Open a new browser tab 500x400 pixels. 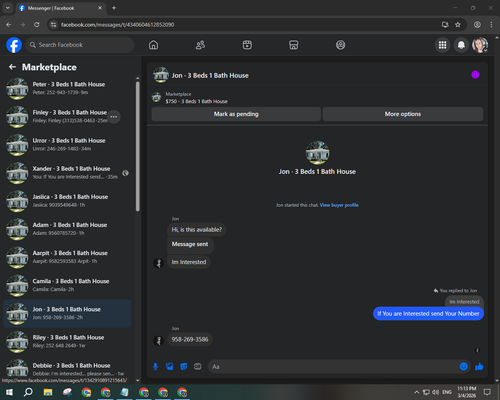pyautogui.click(x=114, y=8)
